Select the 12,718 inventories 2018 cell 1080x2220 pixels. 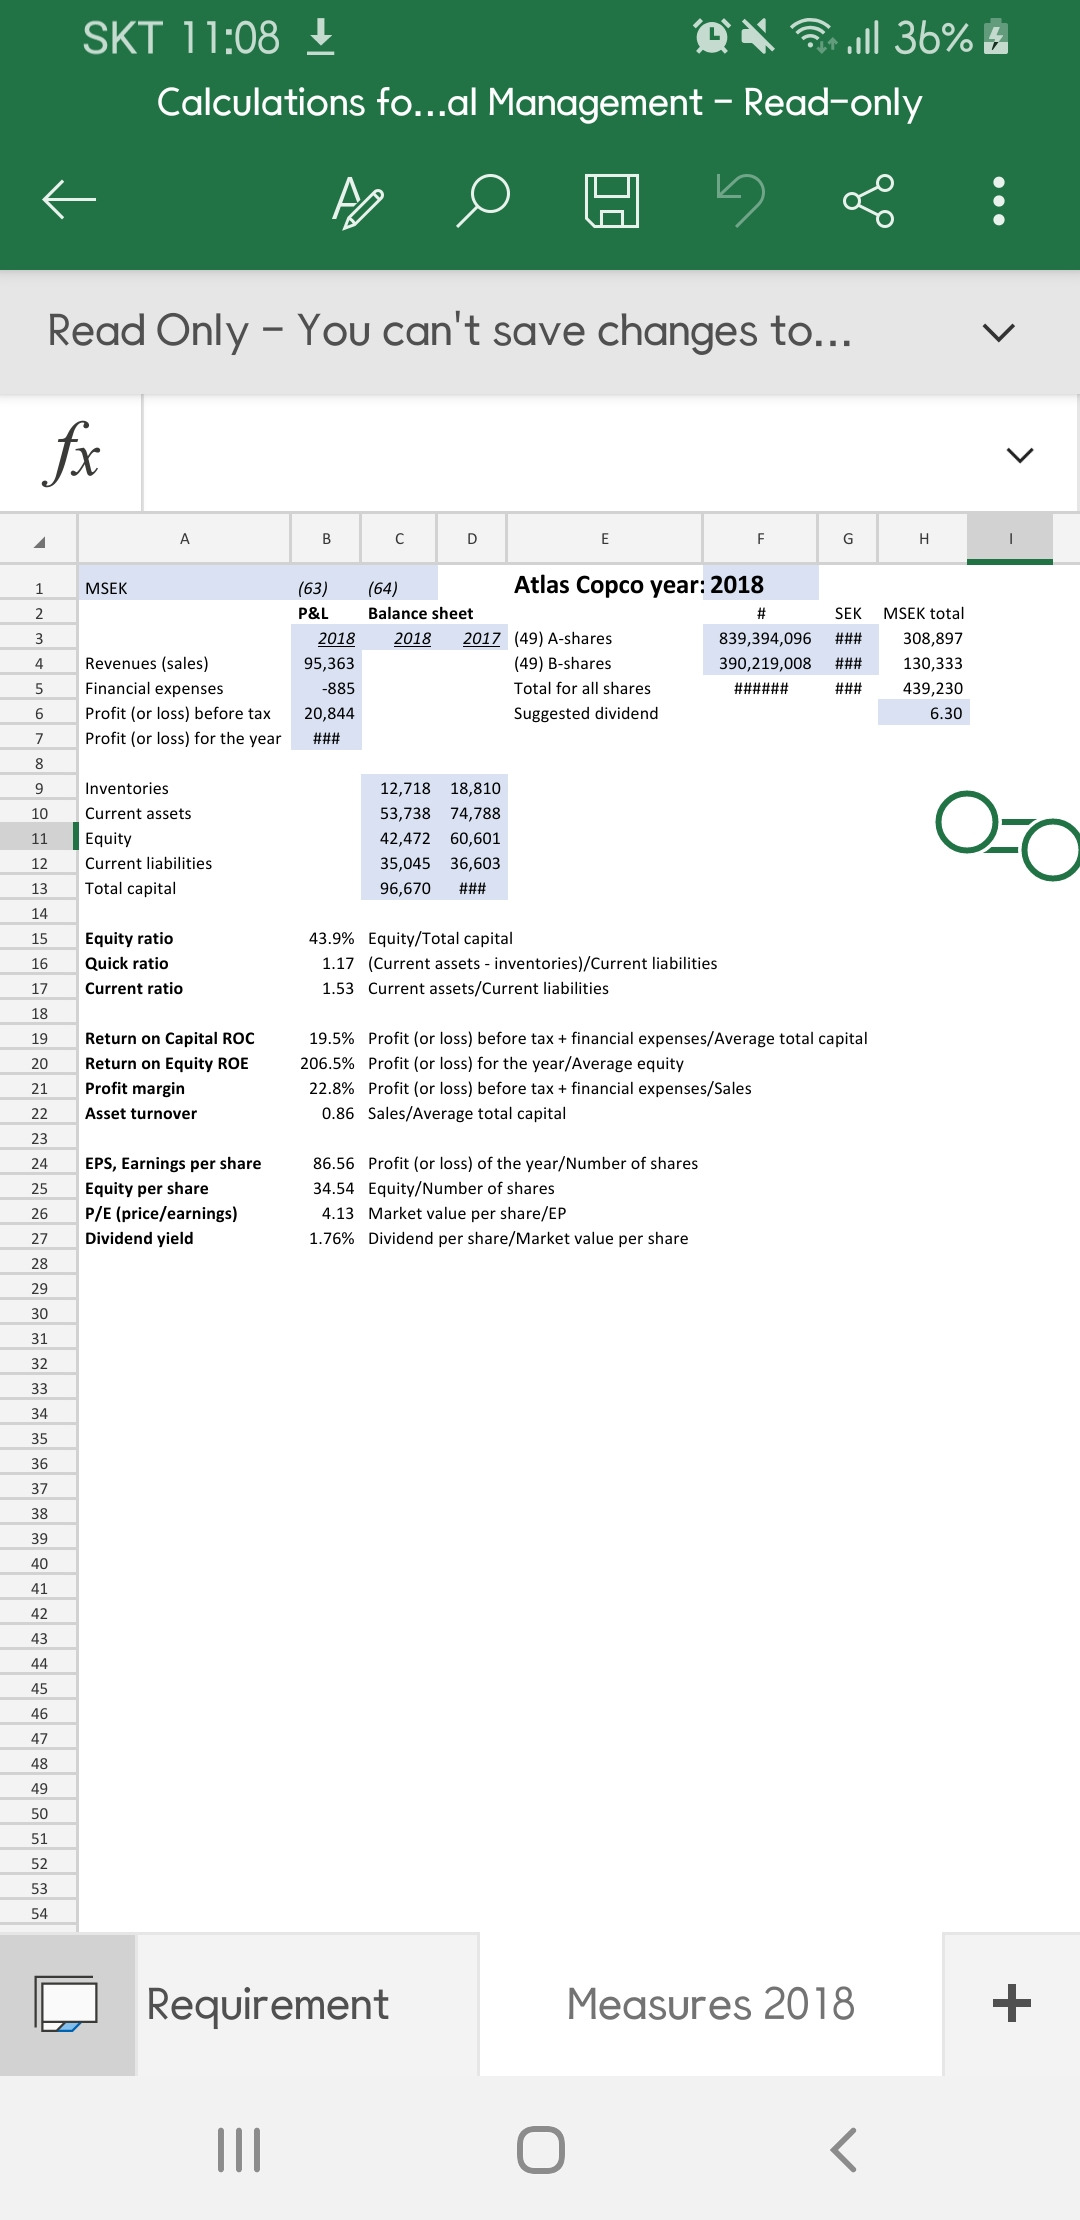[399, 788]
